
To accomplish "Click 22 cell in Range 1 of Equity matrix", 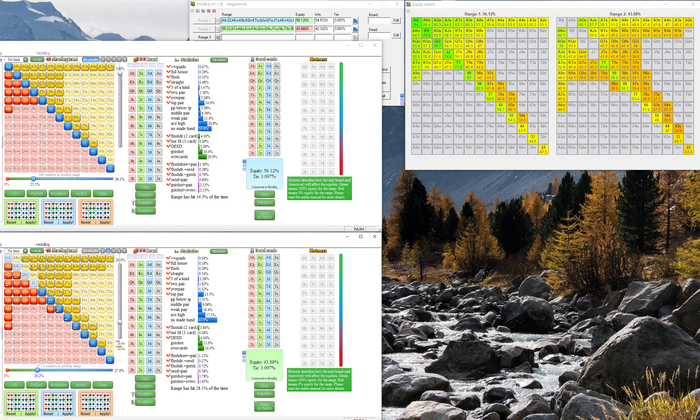I will pos(543,150).
